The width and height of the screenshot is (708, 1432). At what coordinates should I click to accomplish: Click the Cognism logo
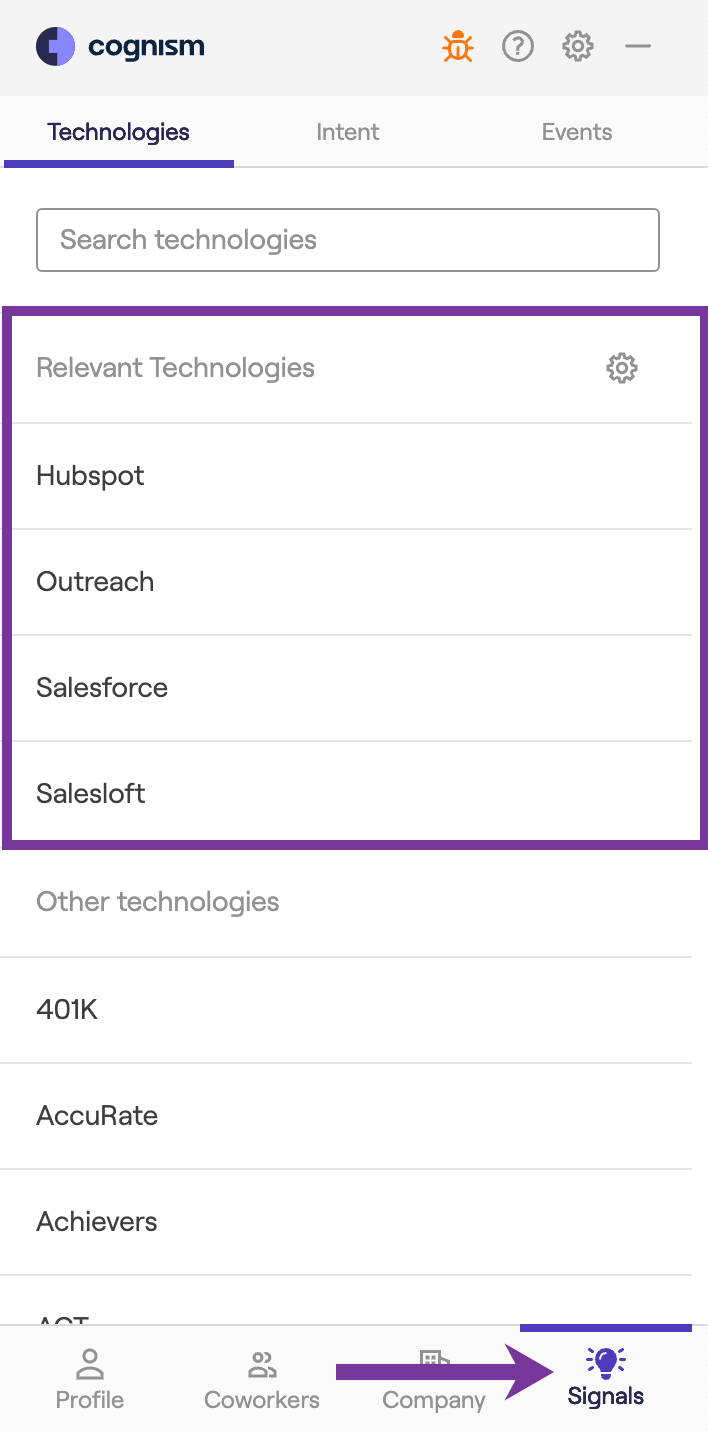point(120,46)
